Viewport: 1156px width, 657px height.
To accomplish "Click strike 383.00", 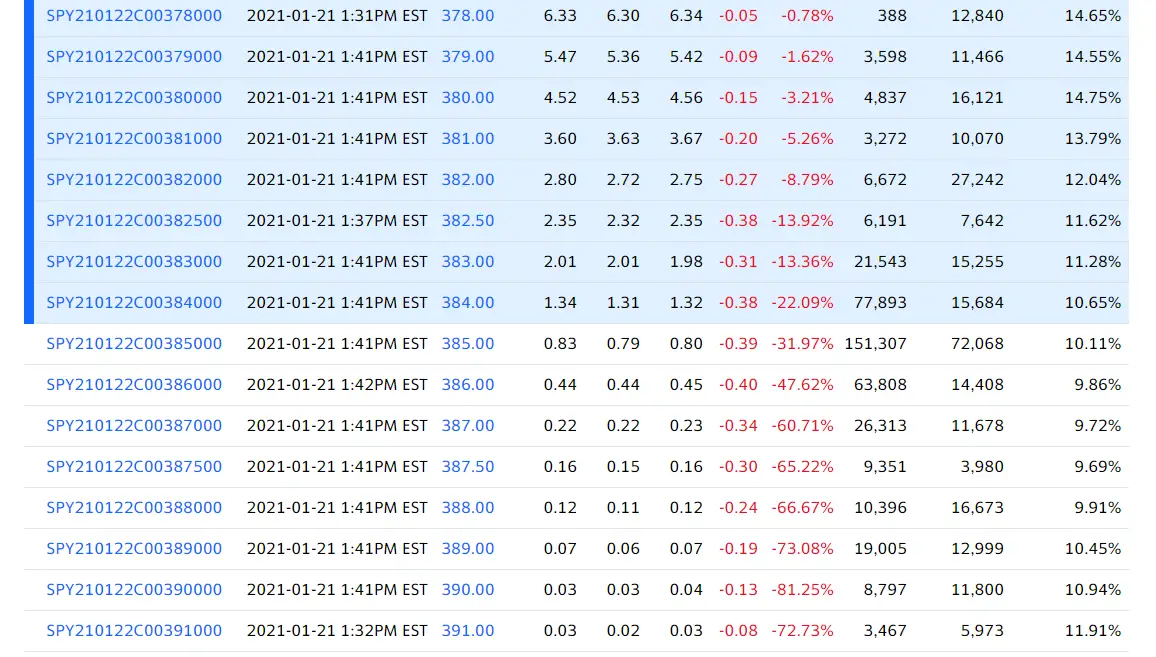I will 468,262.
